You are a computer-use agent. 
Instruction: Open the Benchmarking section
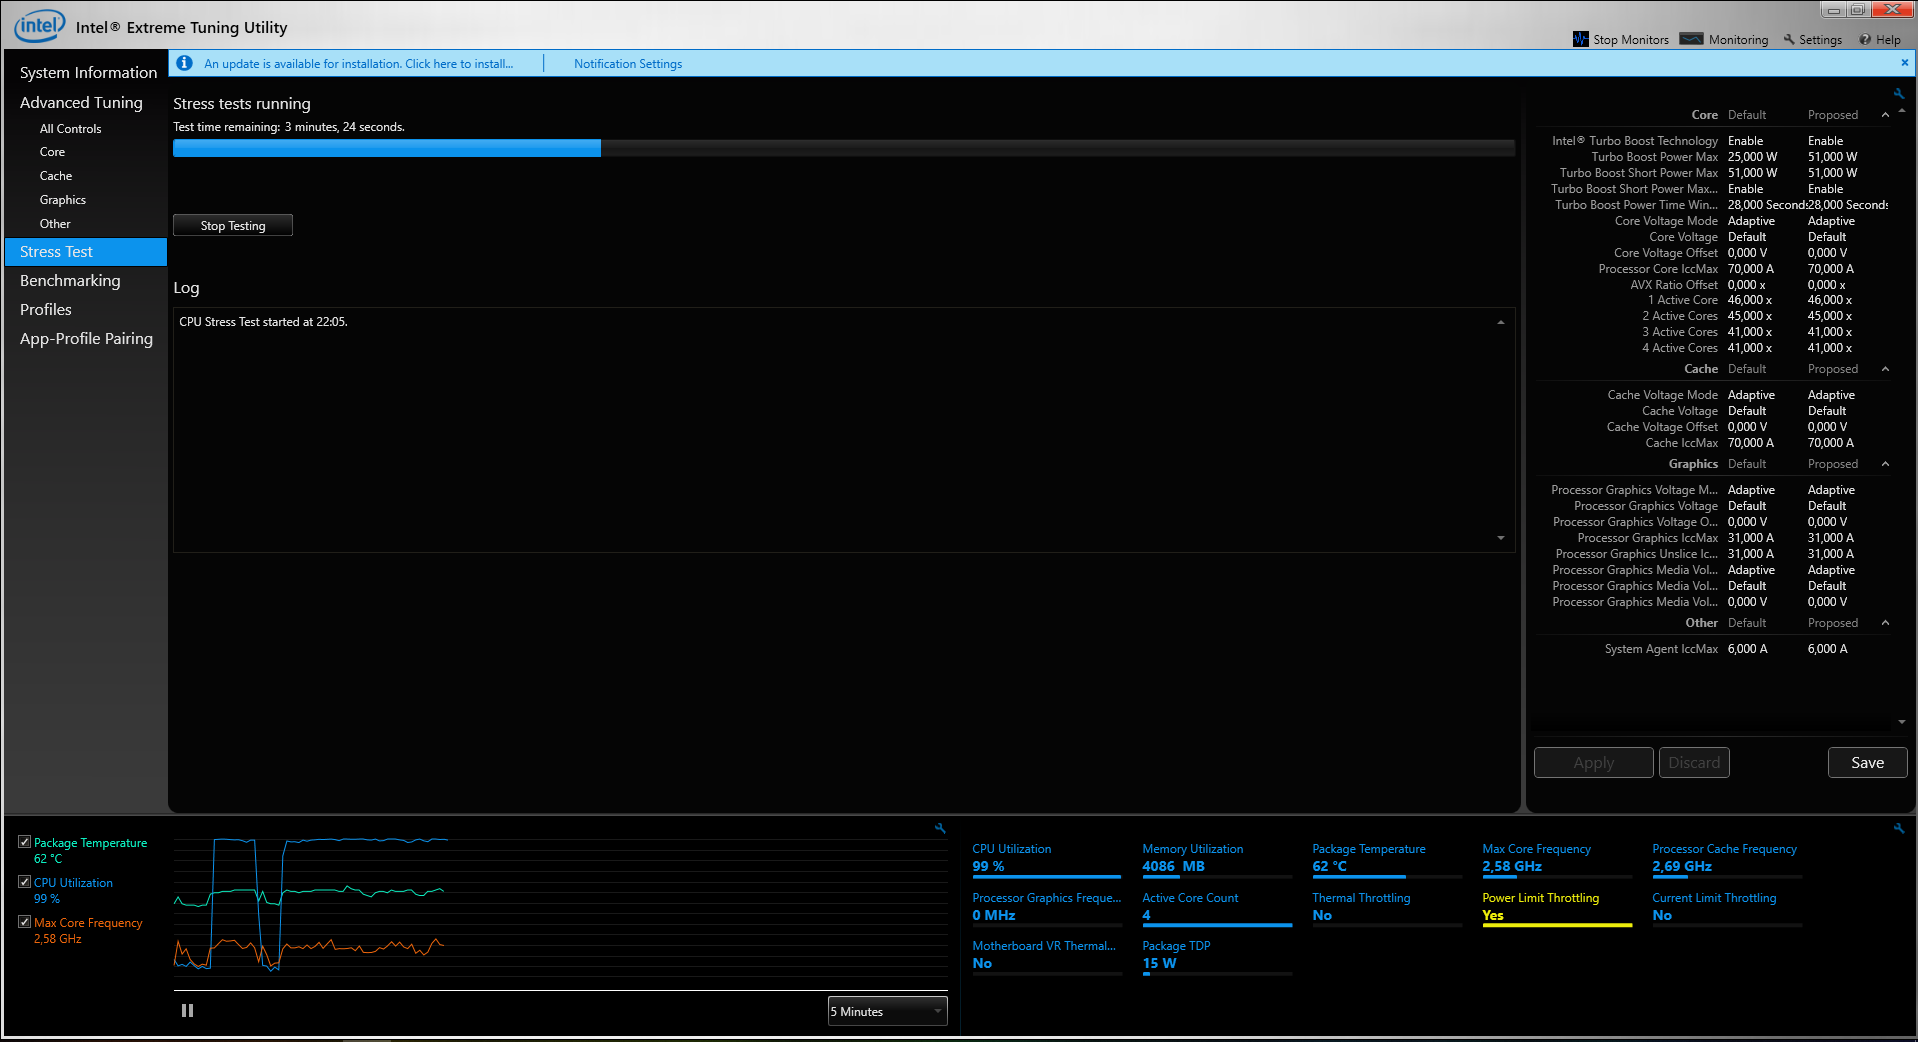(70, 281)
